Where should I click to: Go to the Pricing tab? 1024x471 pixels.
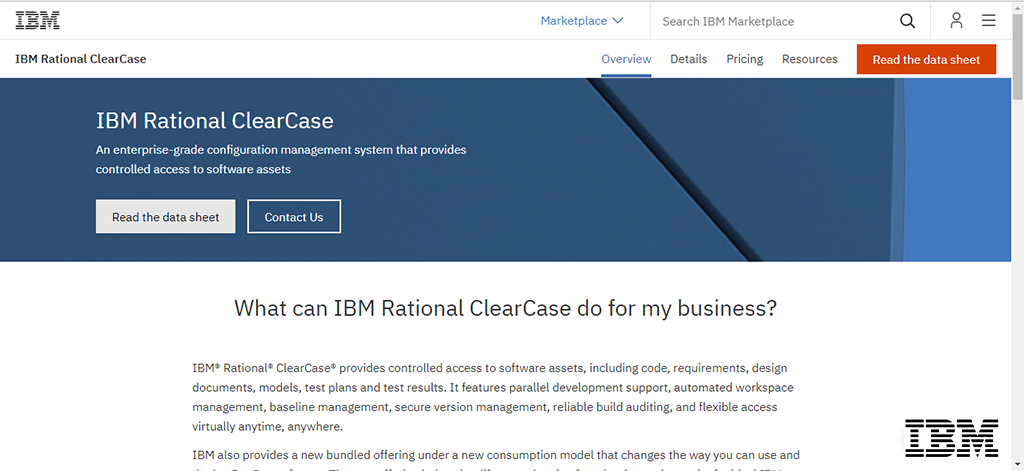pos(744,59)
